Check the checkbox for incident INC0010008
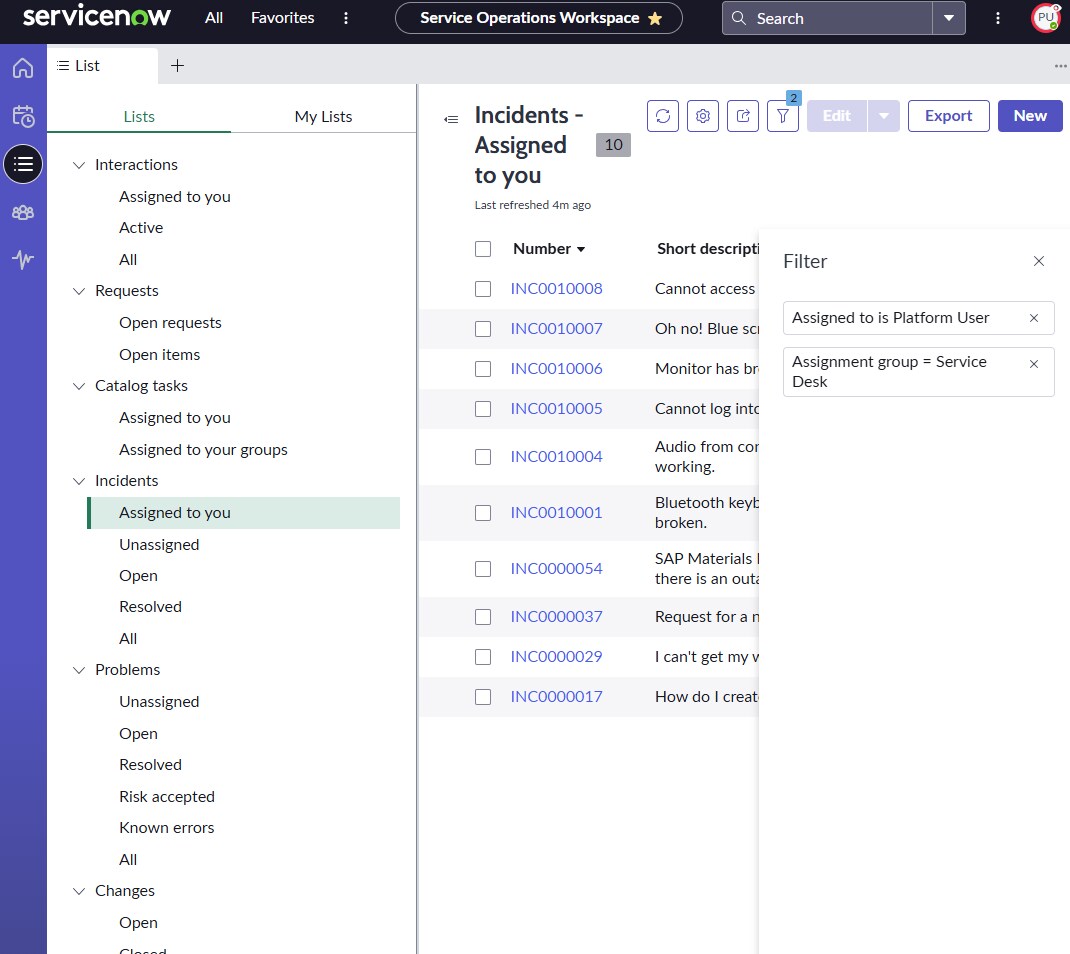Screen dimensions: 1070x954 (483, 288)
